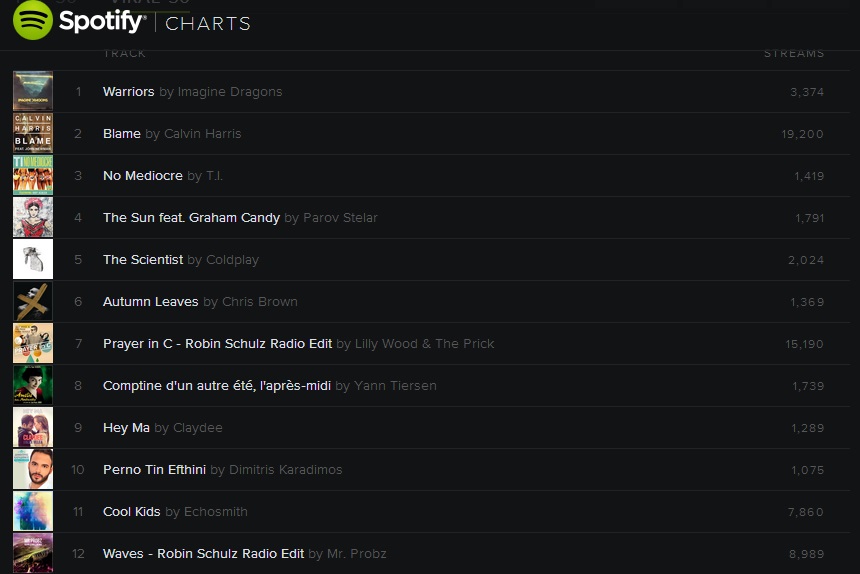This screenshot has height=574, width=860.
Task: Click the Blame album cover by Calvin Harris
Action: pyautogui.click(x=33, y=133)
